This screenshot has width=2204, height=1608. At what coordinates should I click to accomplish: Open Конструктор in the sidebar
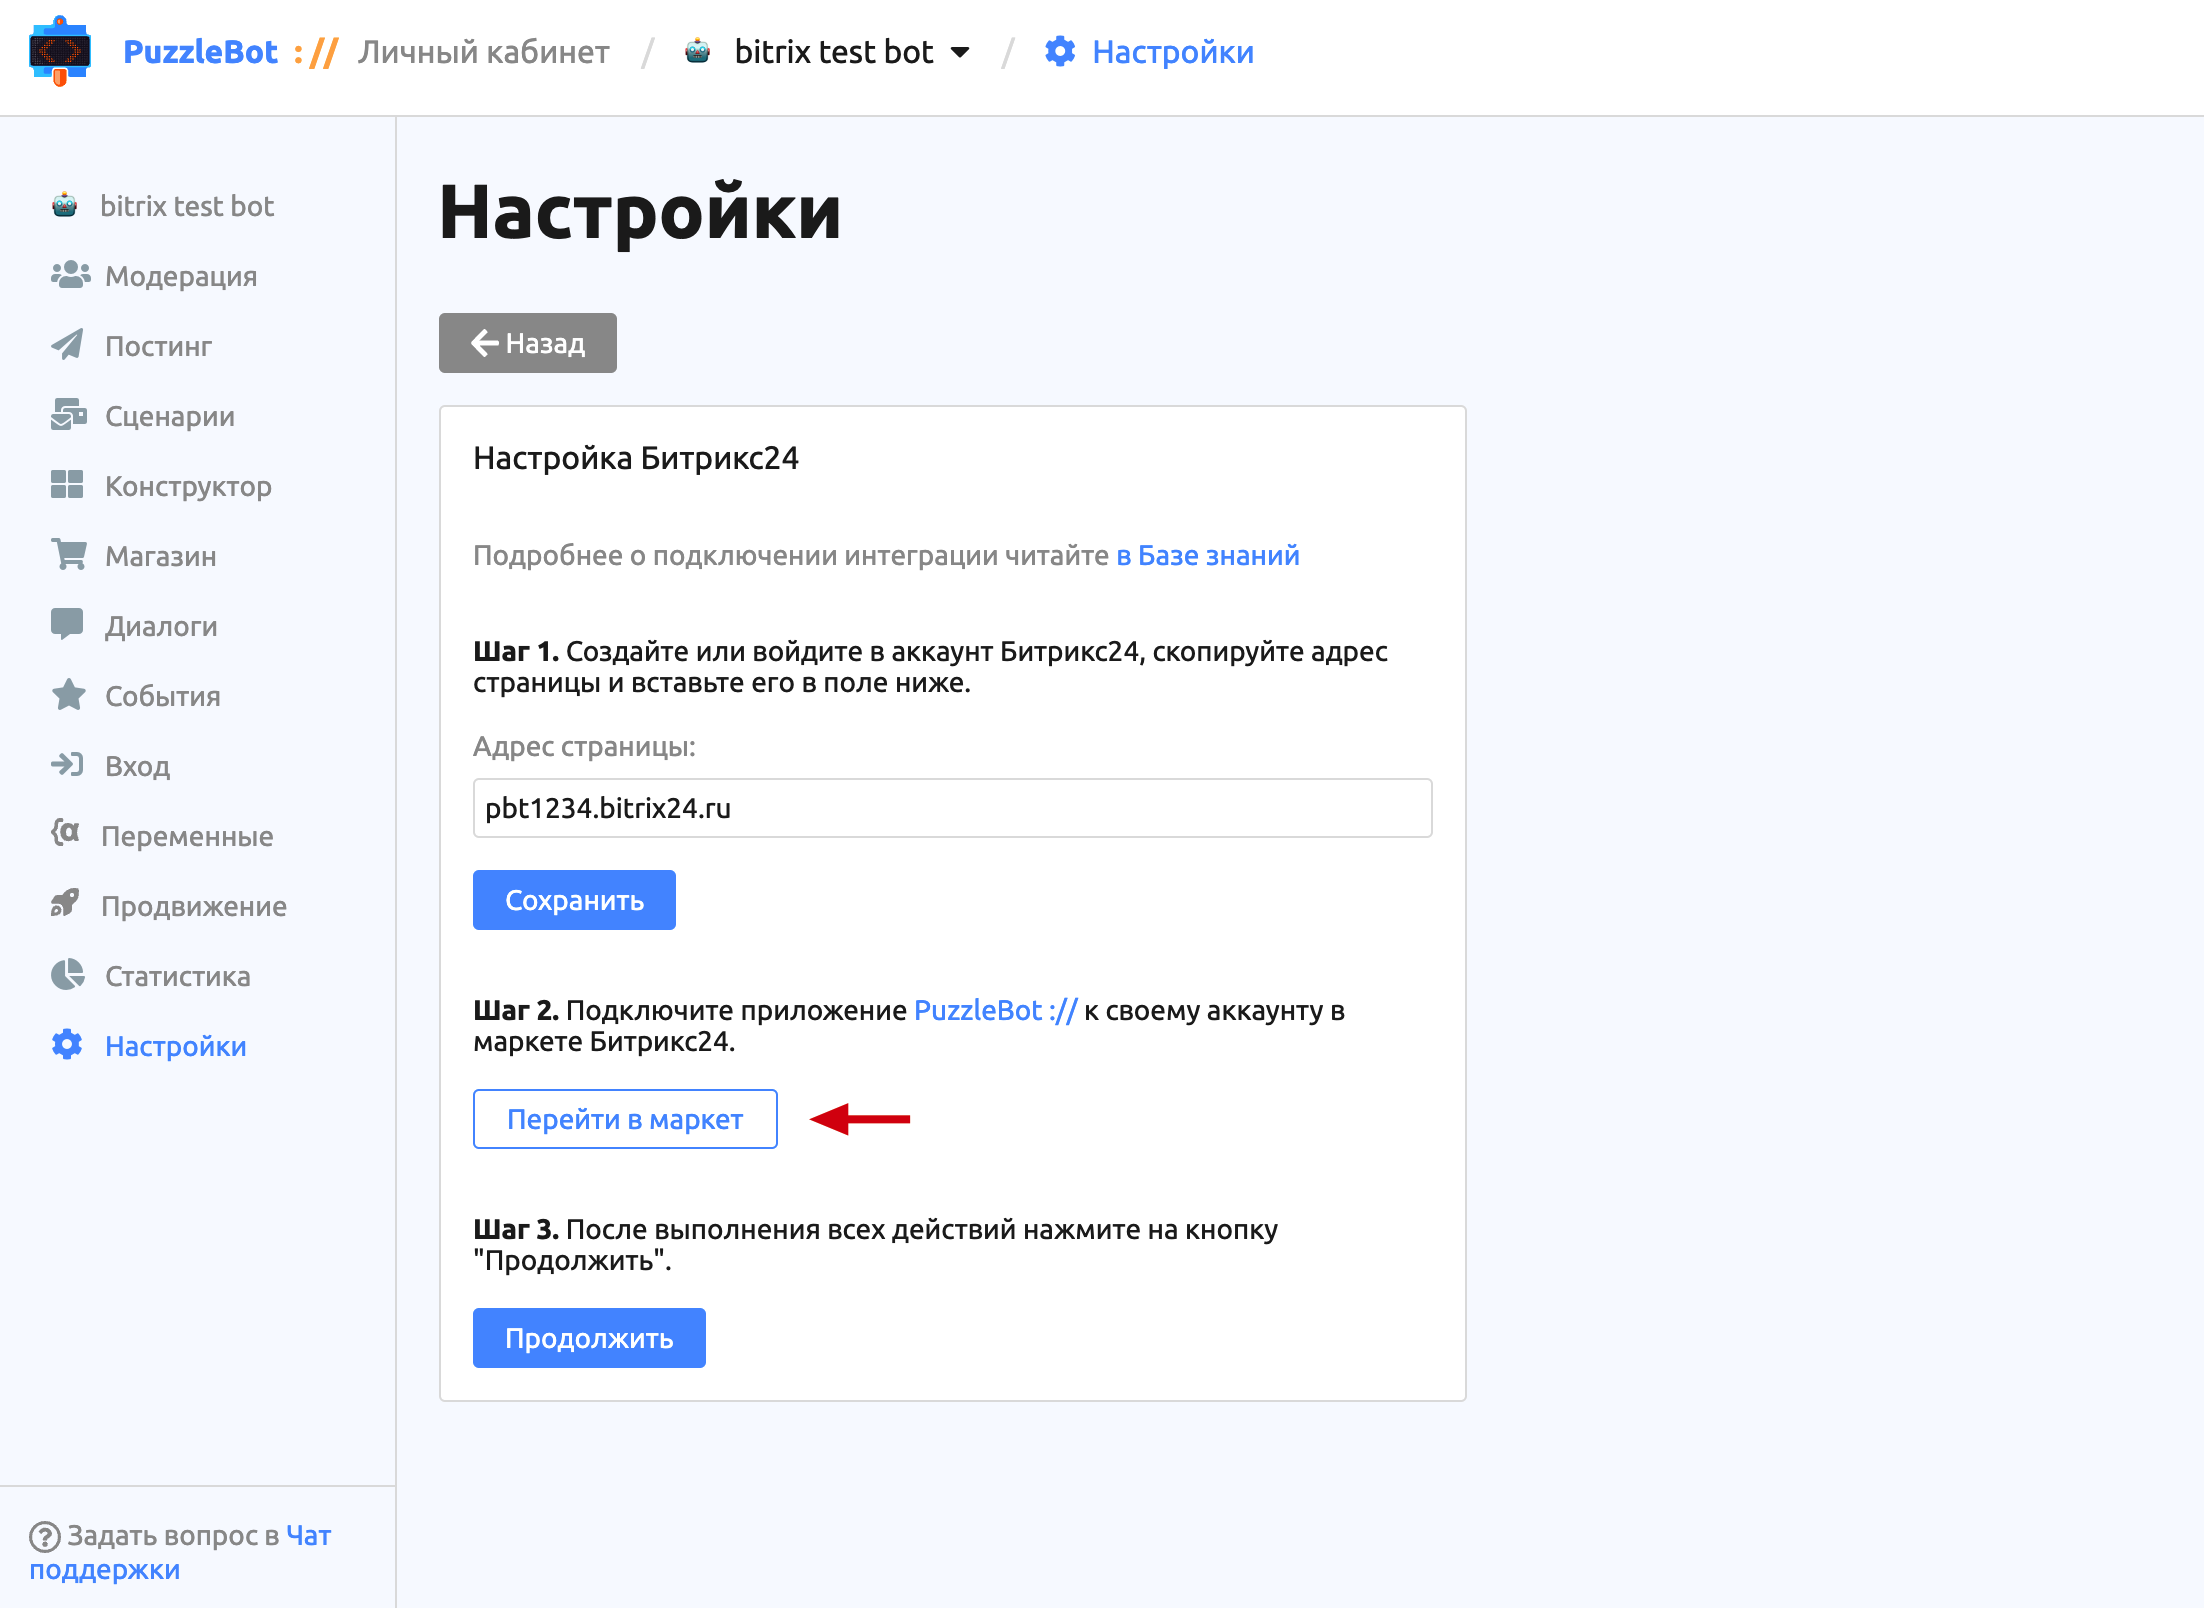[188, 486]
